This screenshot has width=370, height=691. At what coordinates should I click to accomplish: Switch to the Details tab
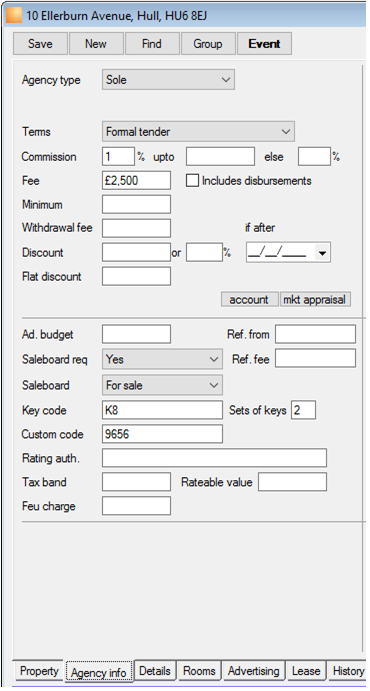(155, 671)
